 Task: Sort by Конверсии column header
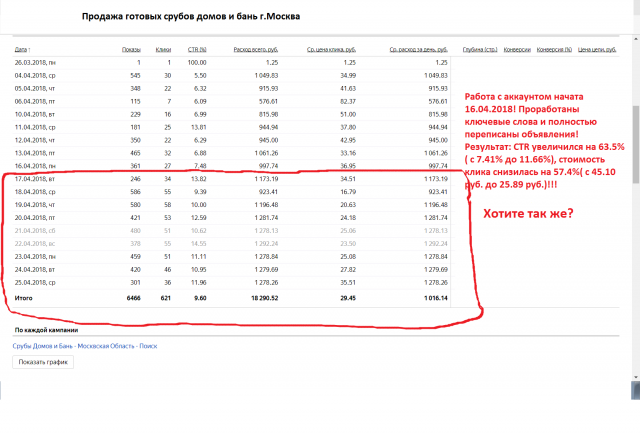point(517,49)
